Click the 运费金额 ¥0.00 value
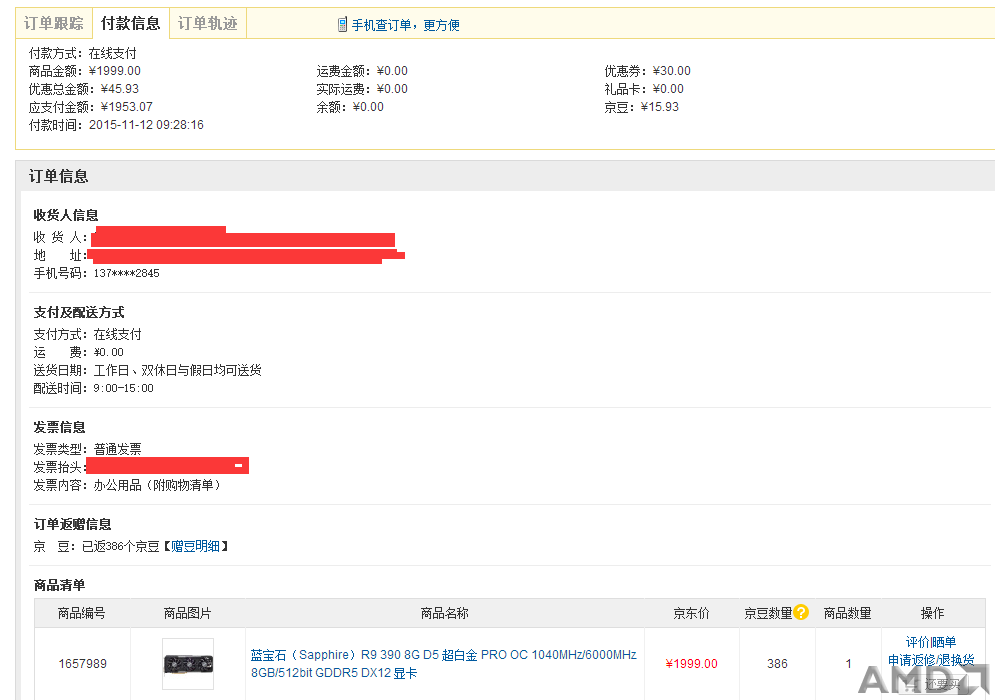The height and width of the screenshot is (700, 995). click(392, 70)
